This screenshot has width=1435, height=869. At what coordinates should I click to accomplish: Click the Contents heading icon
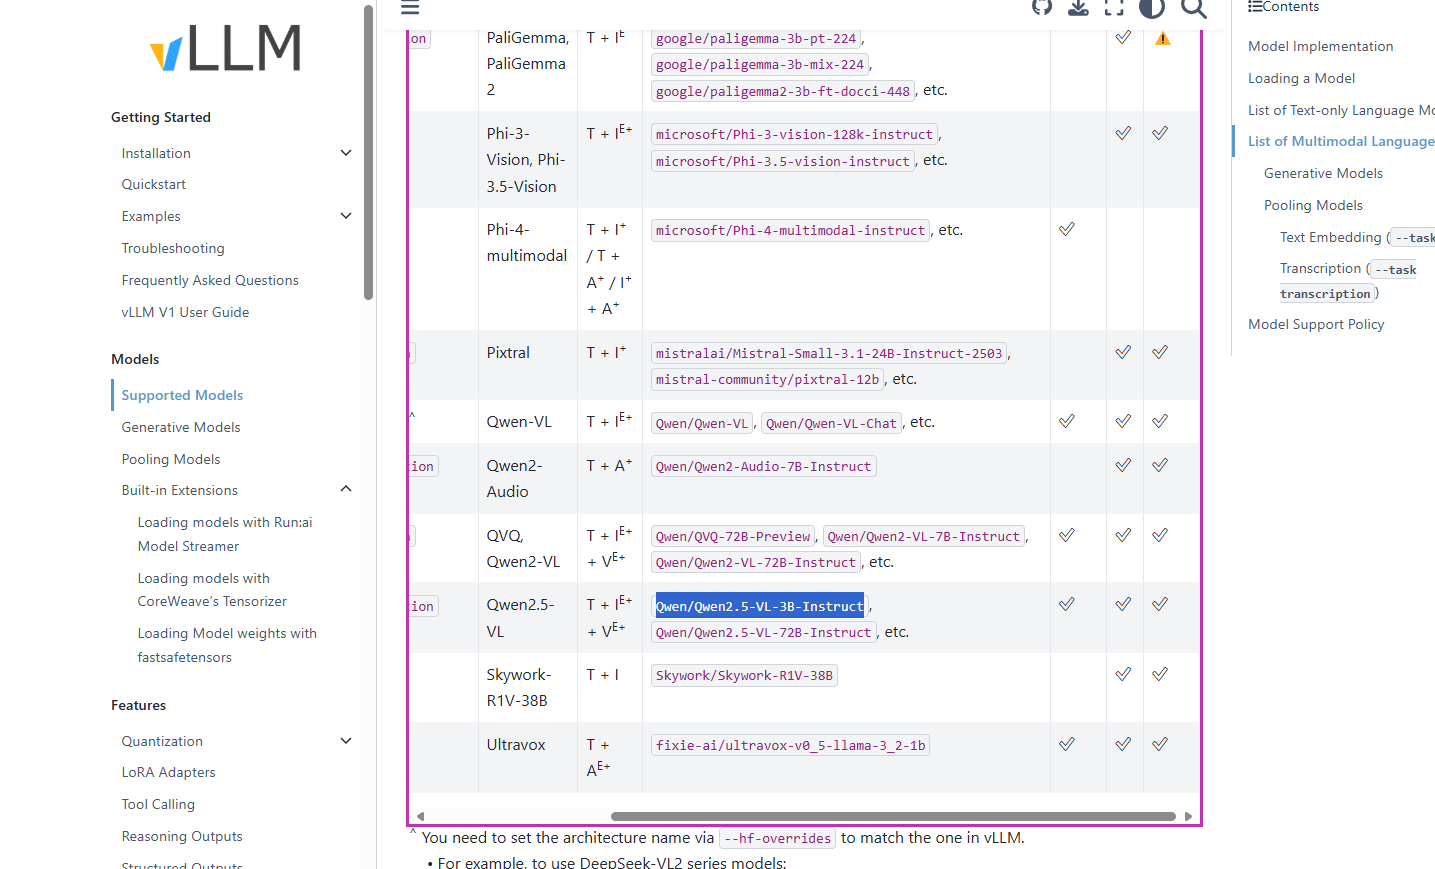tap(1254, 7)
